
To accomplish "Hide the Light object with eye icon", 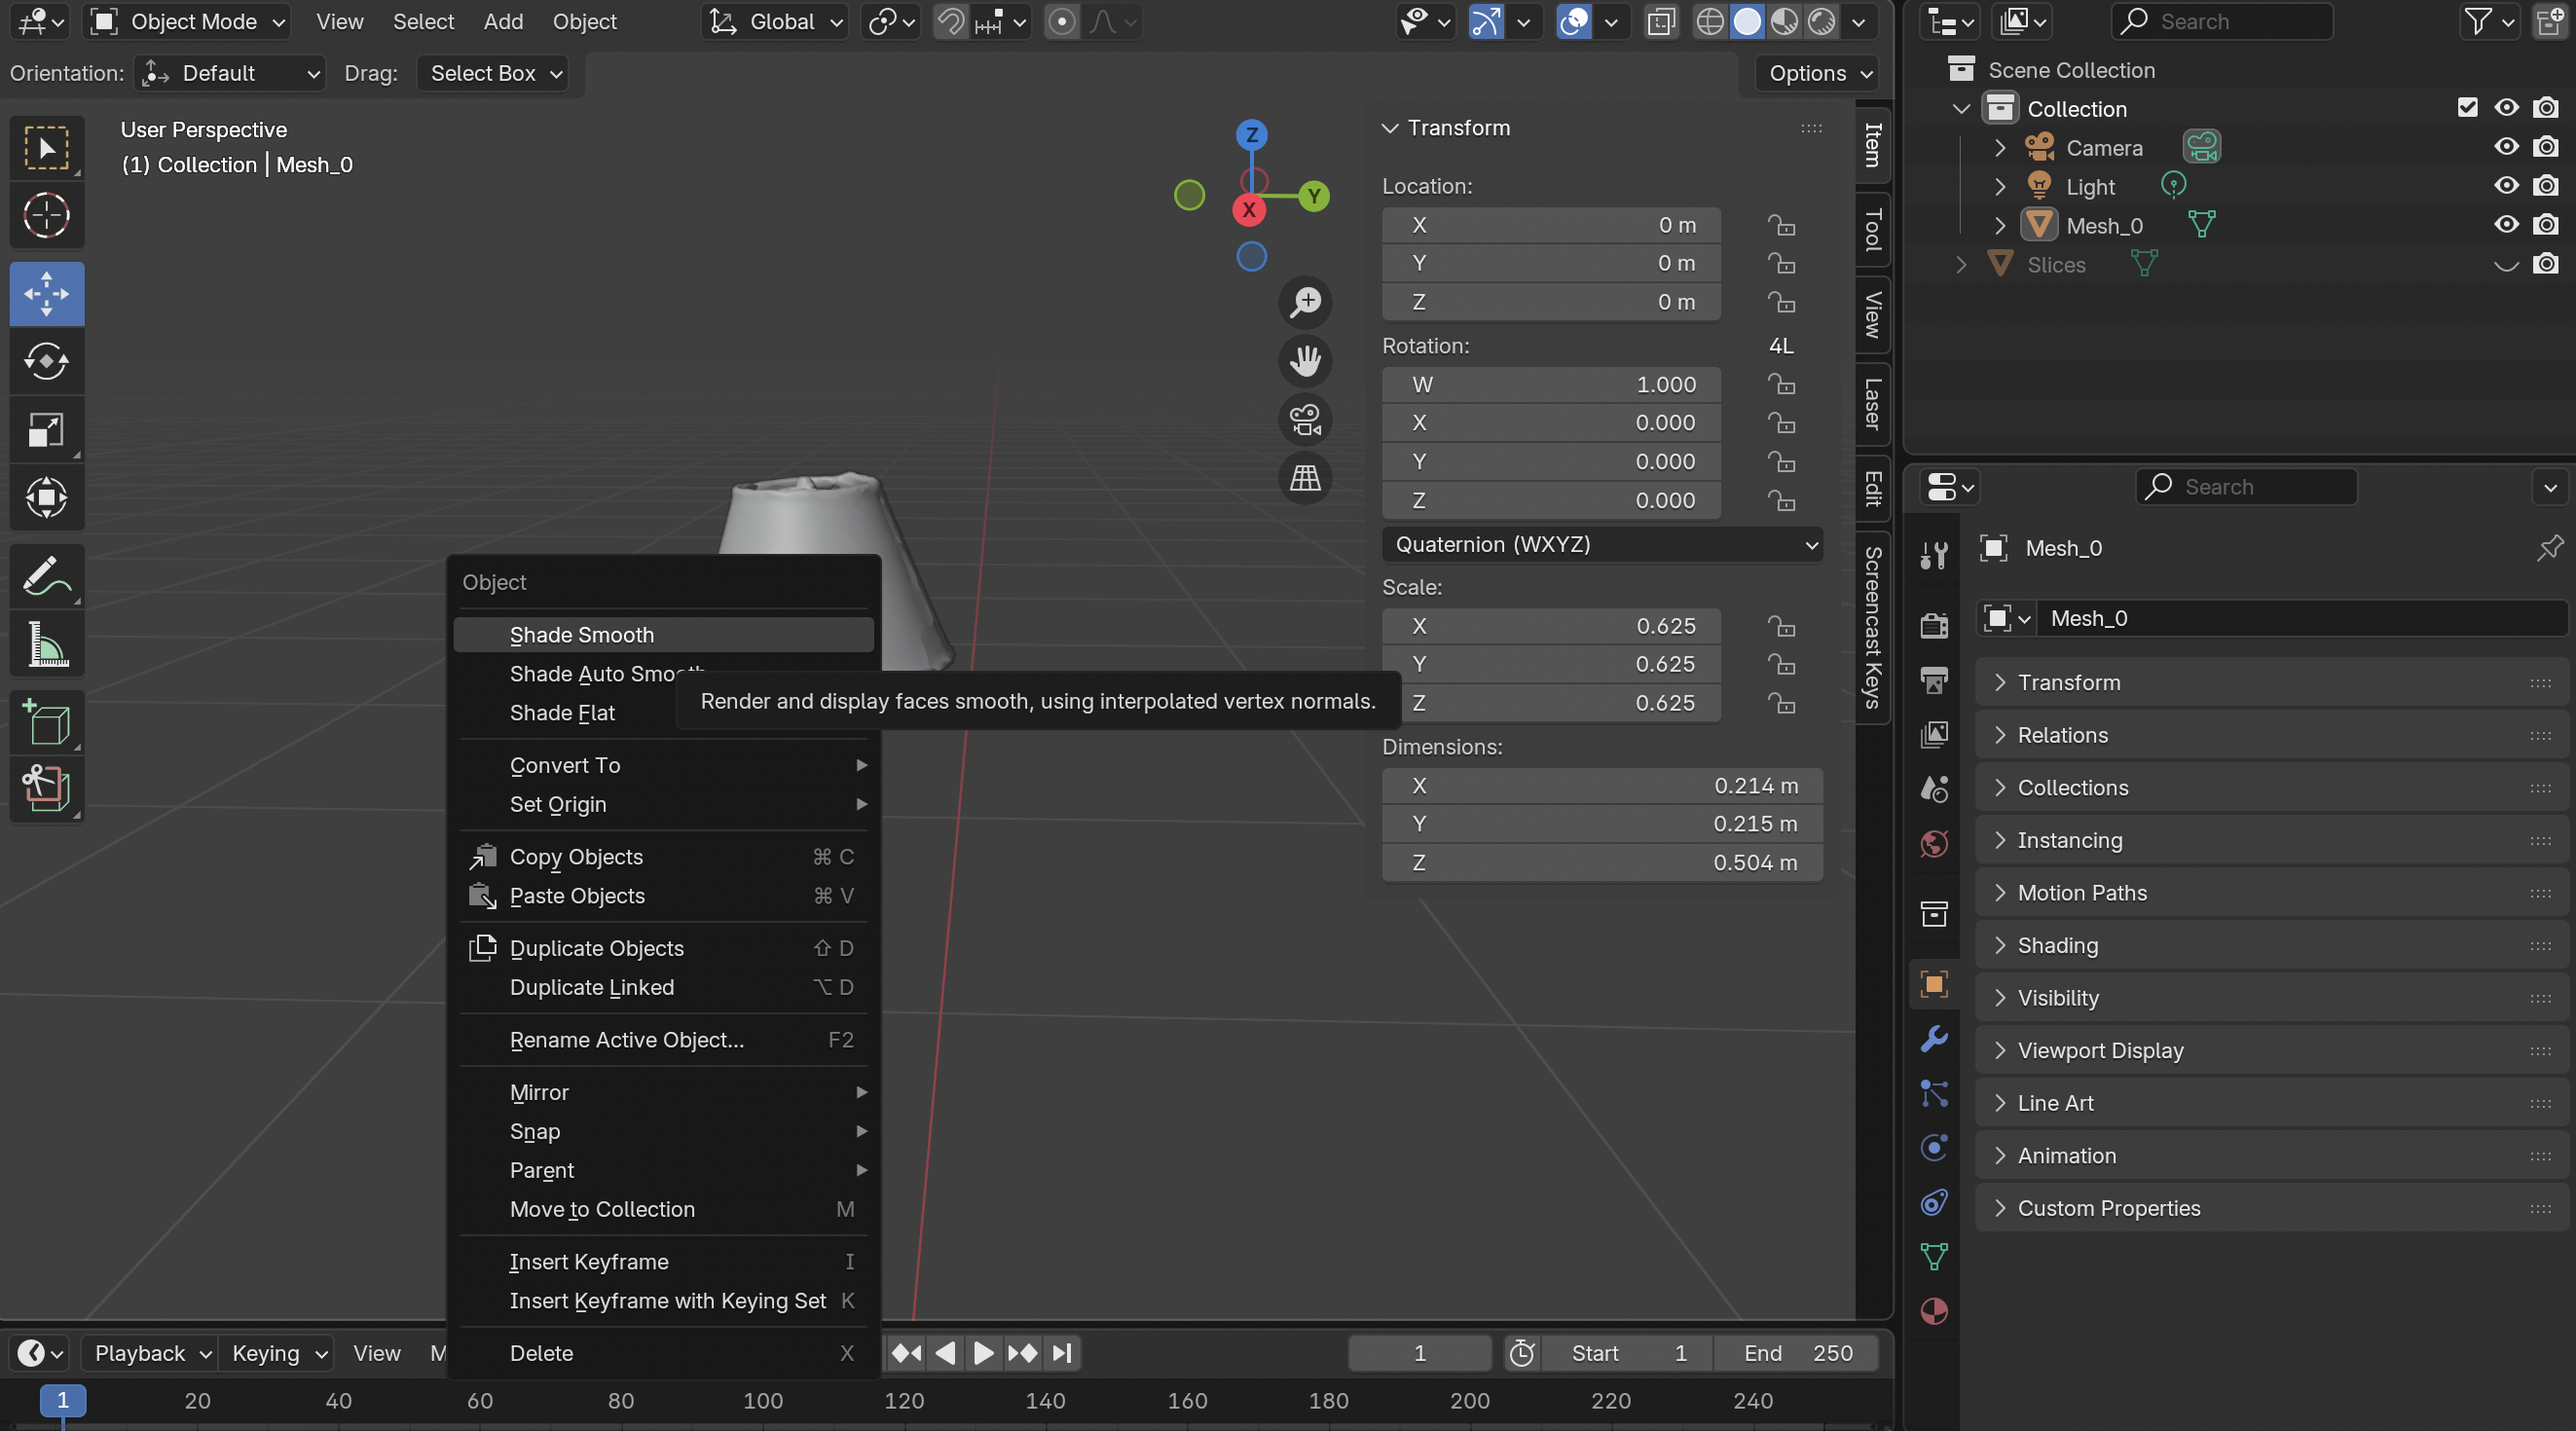I will click(2505, 186).
